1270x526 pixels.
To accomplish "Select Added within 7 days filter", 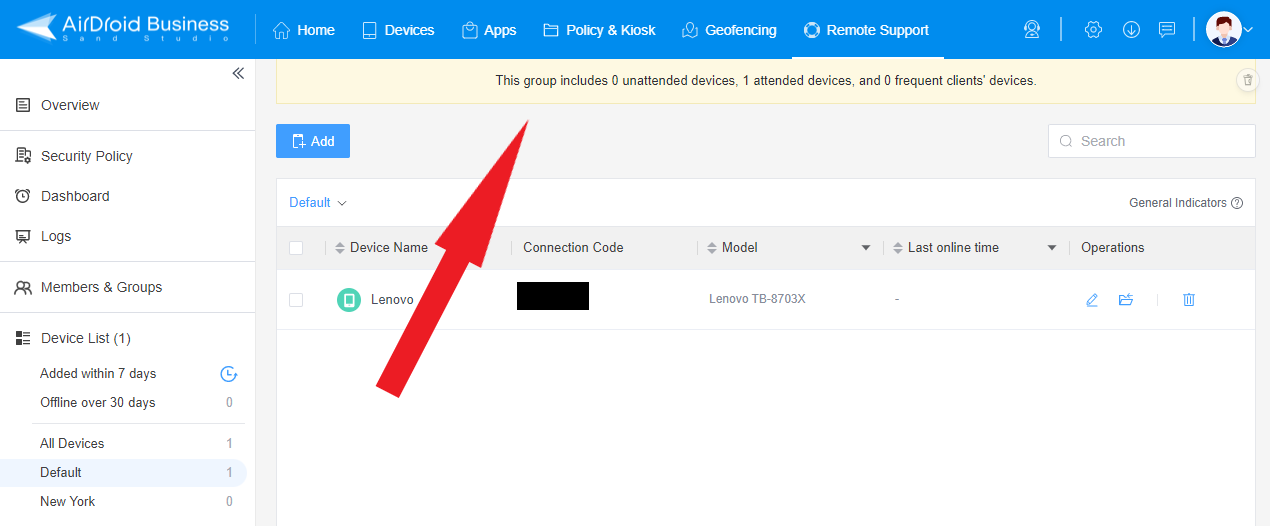I will 98,373.
